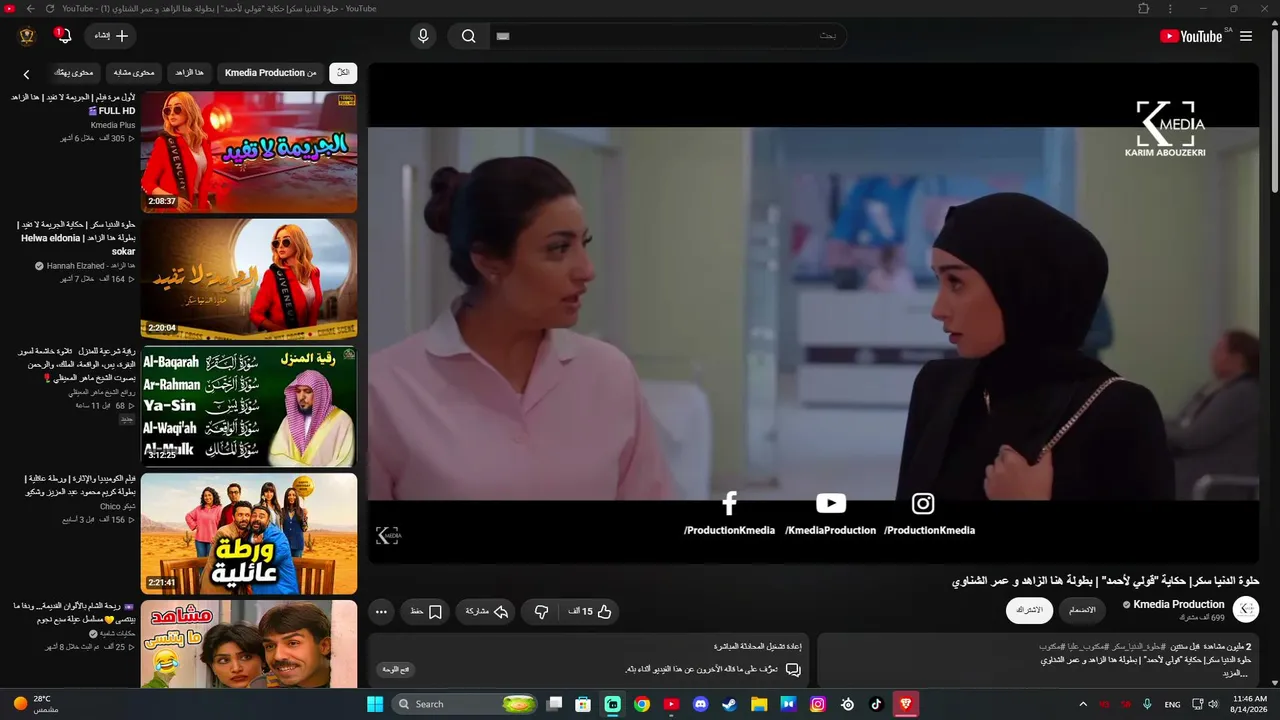The image size is (1280, 720).
Task: Open the taskbar clock and date
Action: point(1249,704)
